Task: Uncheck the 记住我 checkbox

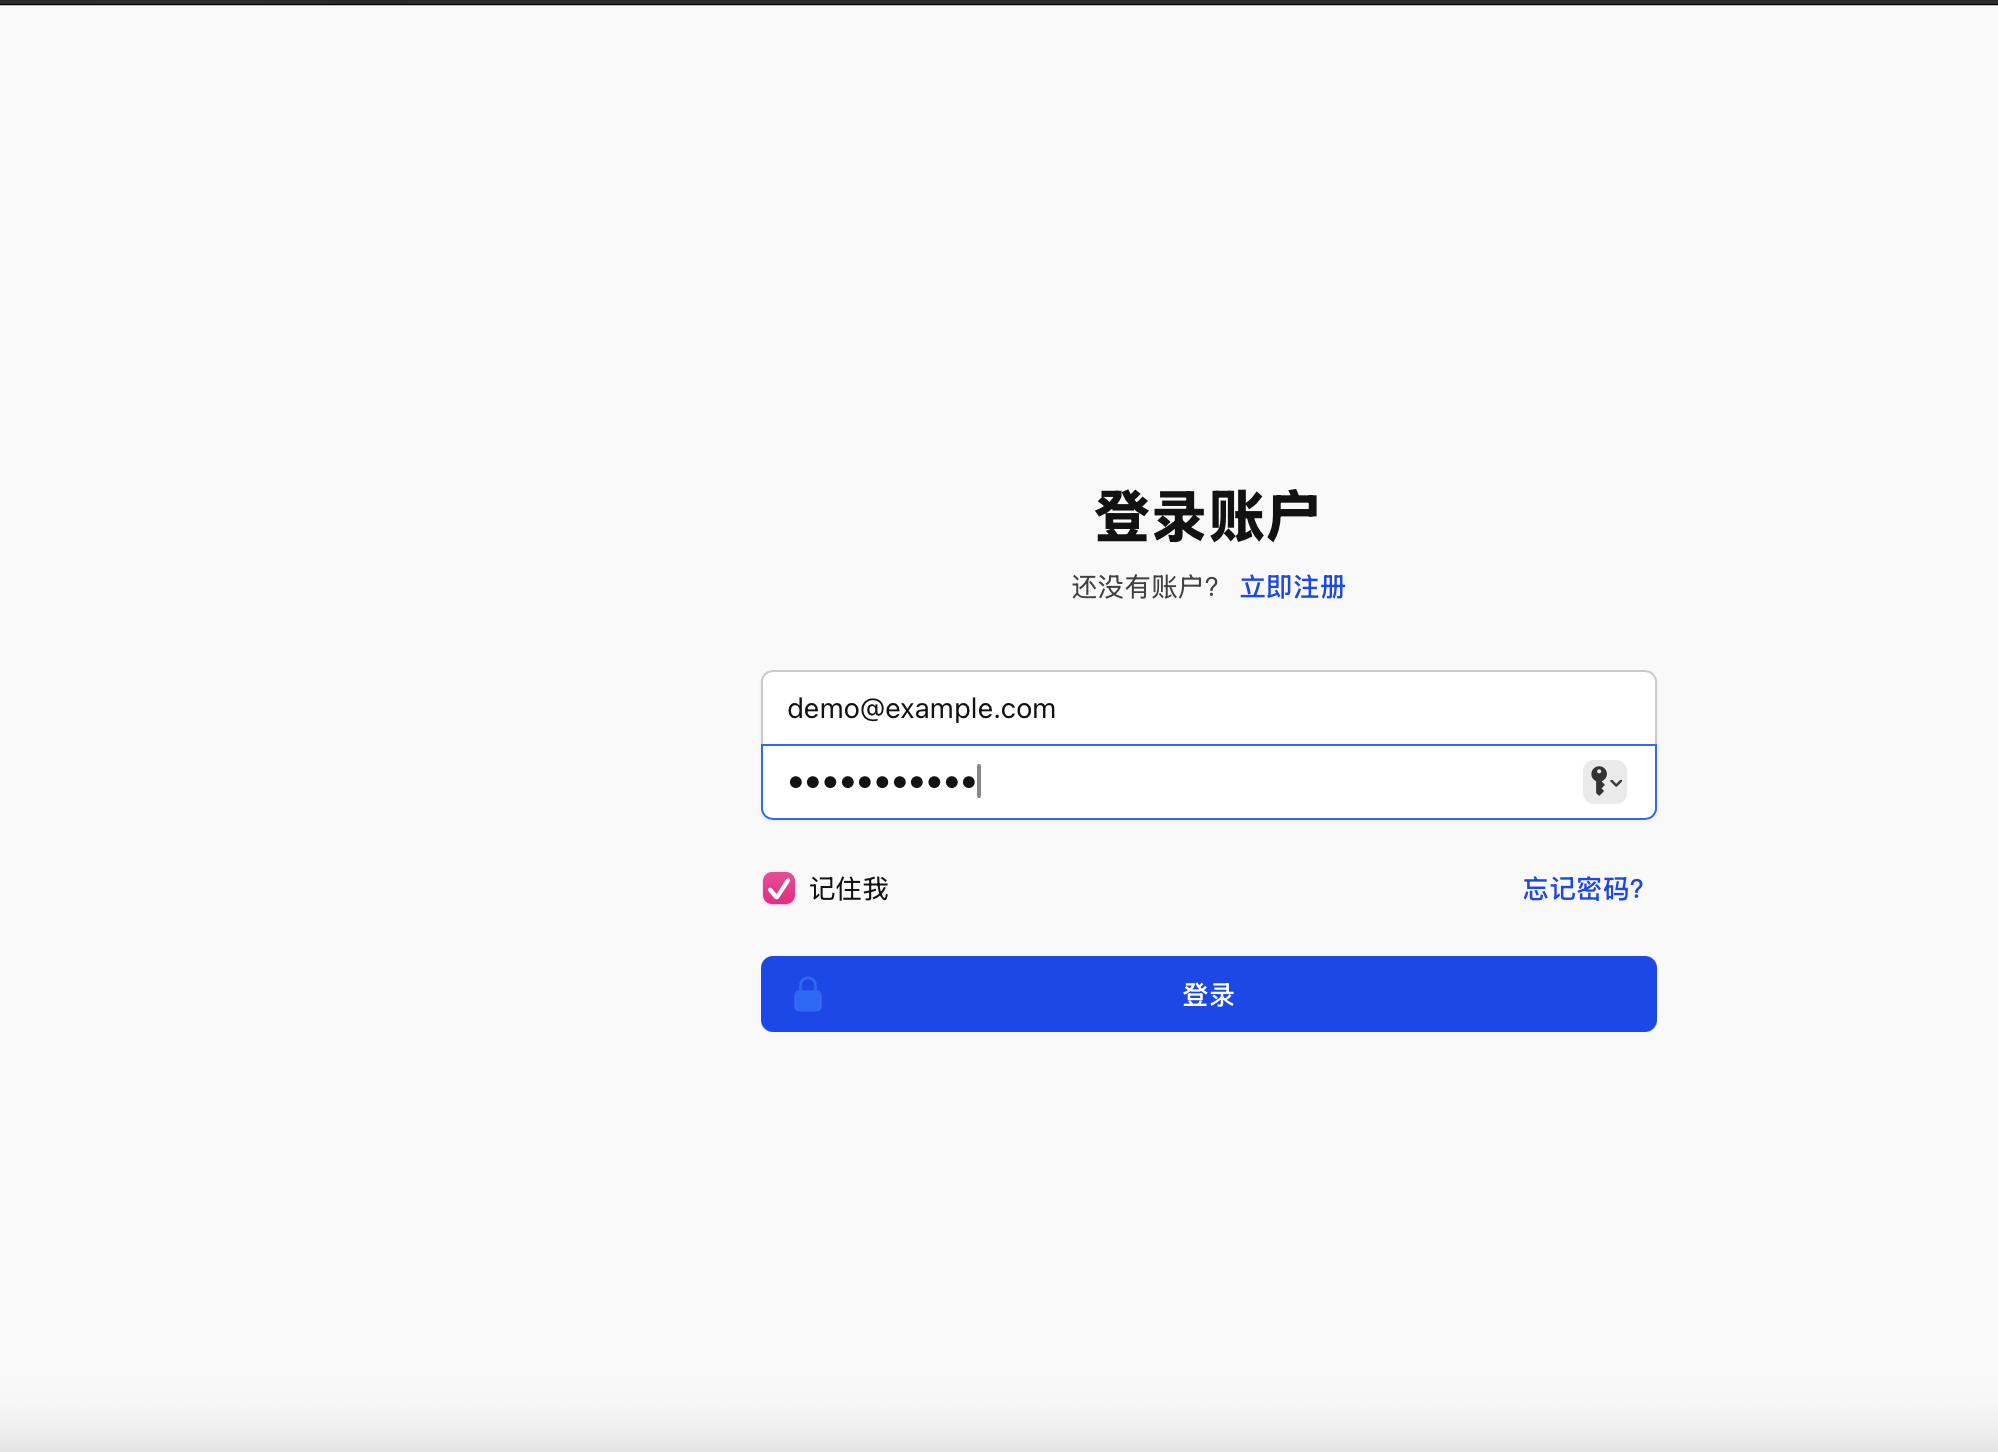Action: (x=779, y=888)
